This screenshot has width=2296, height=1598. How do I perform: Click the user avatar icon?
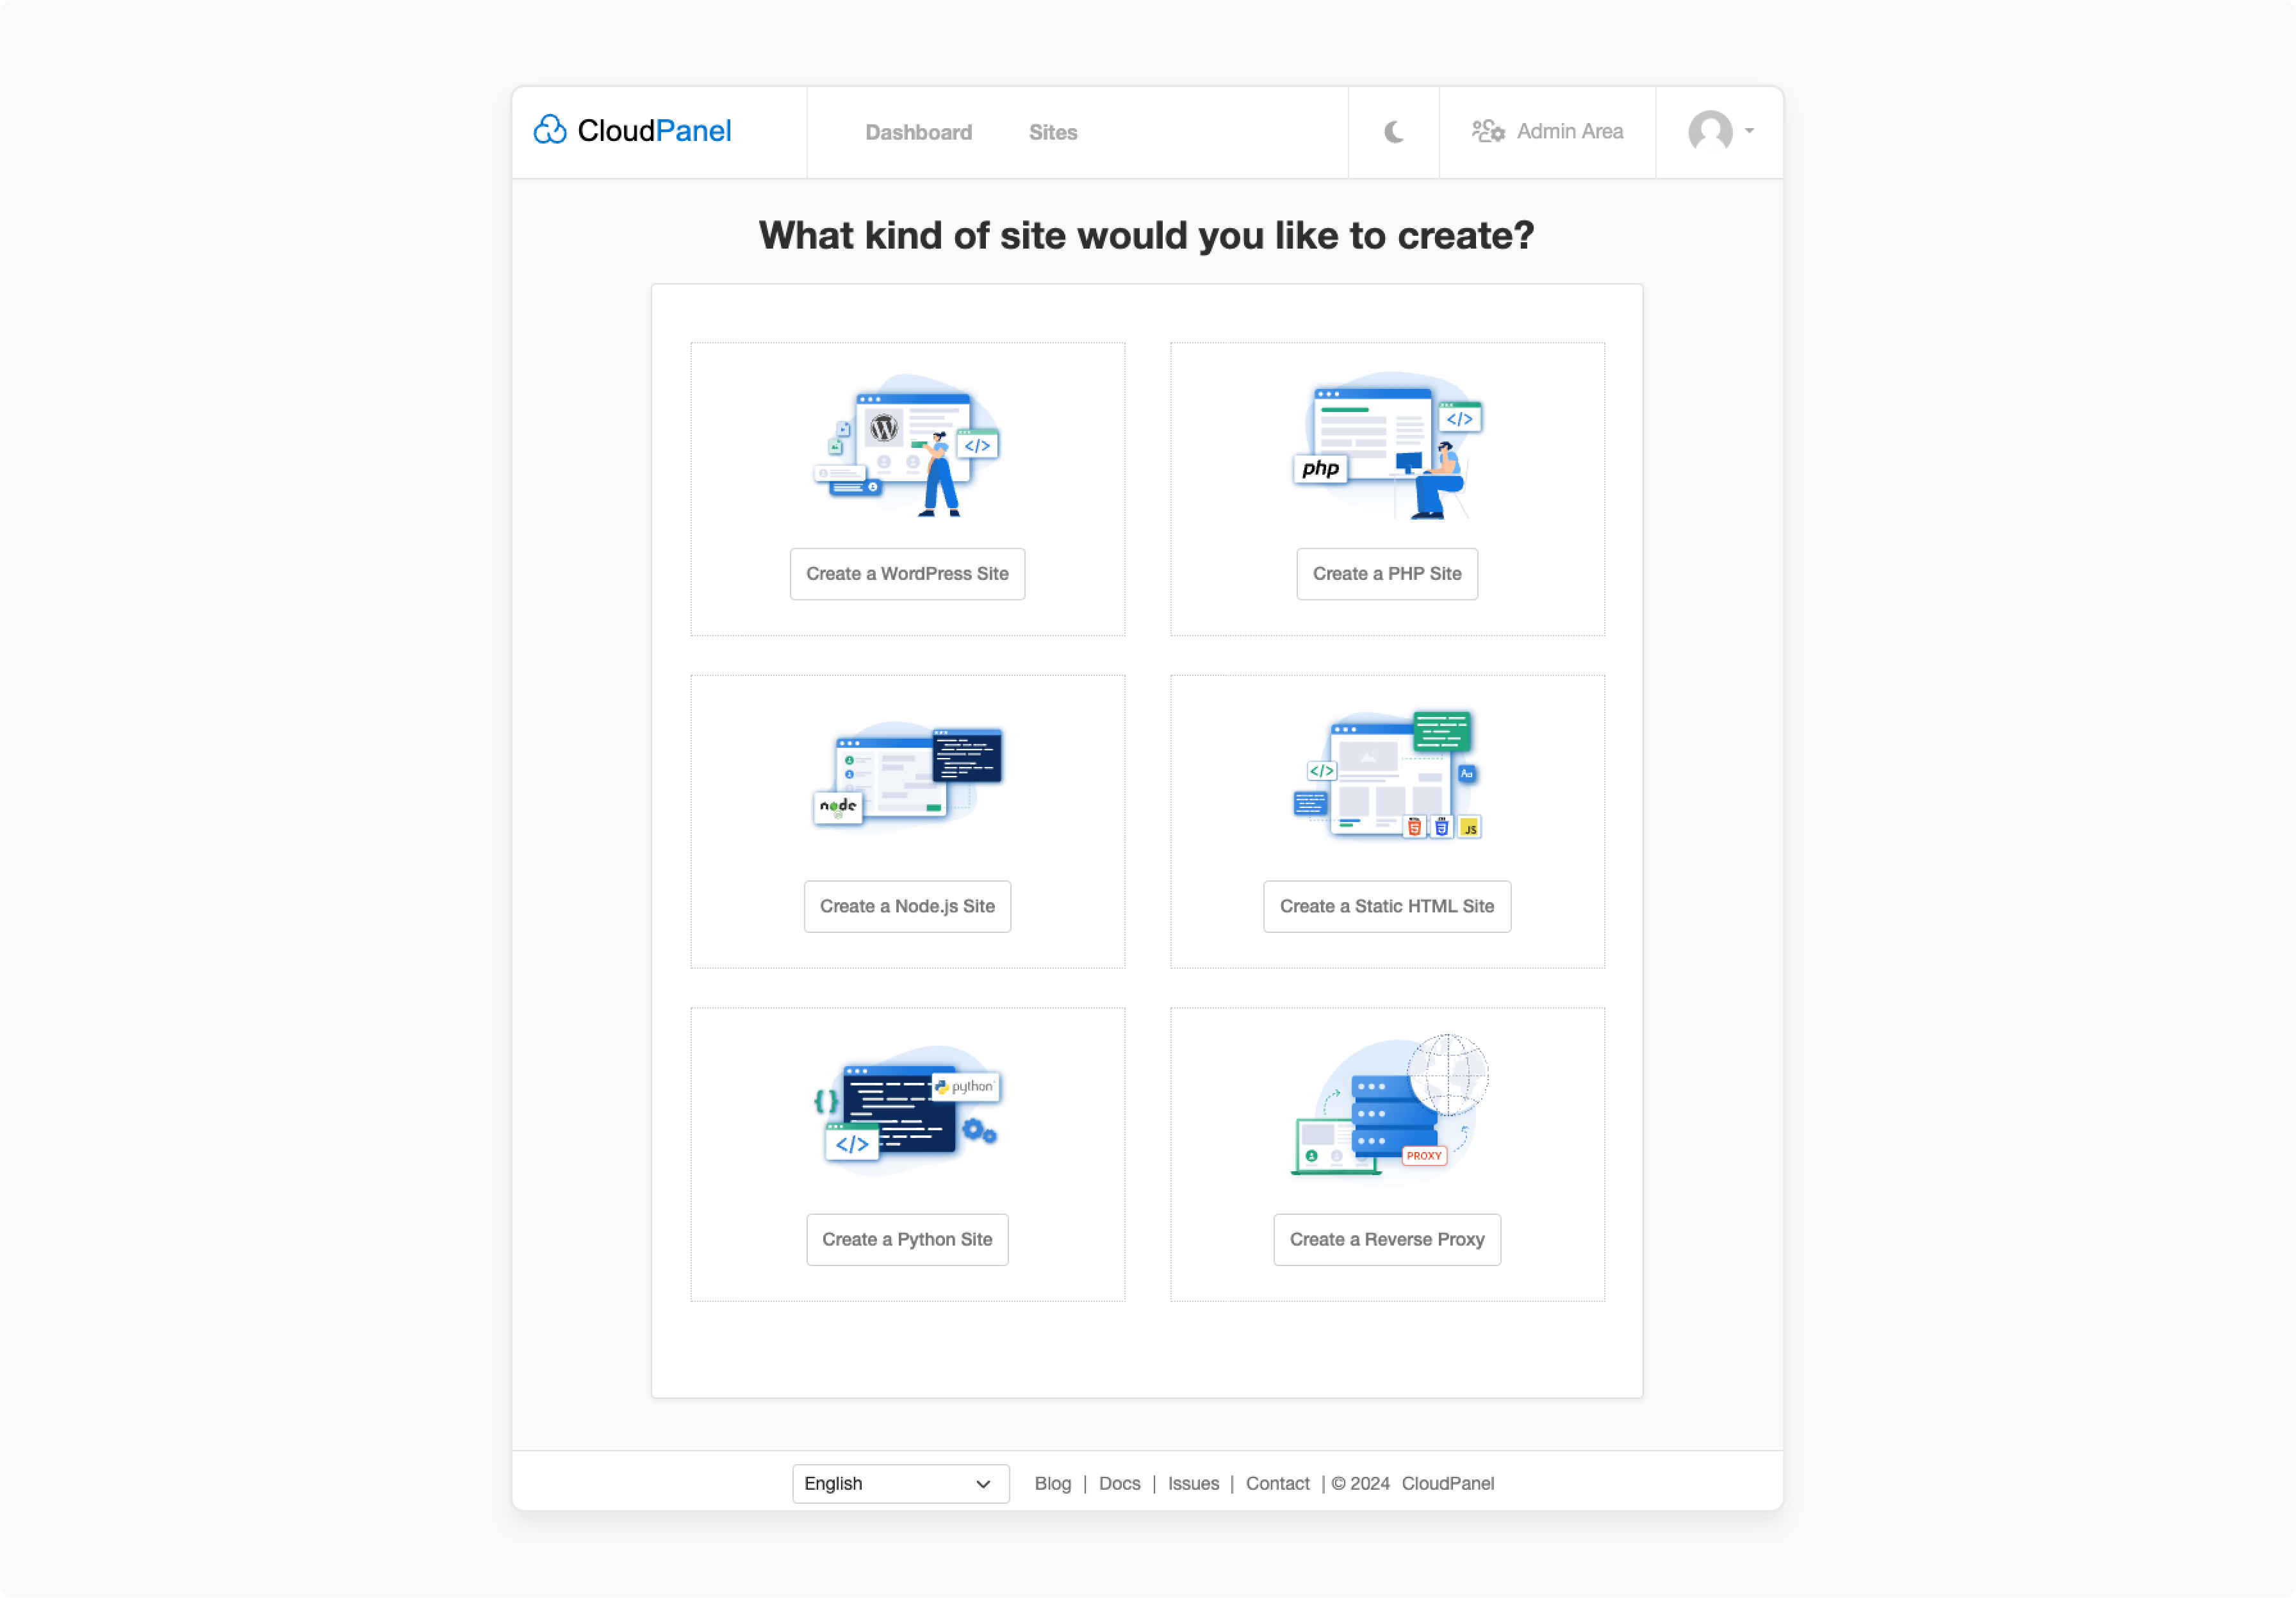[1710, 131]
